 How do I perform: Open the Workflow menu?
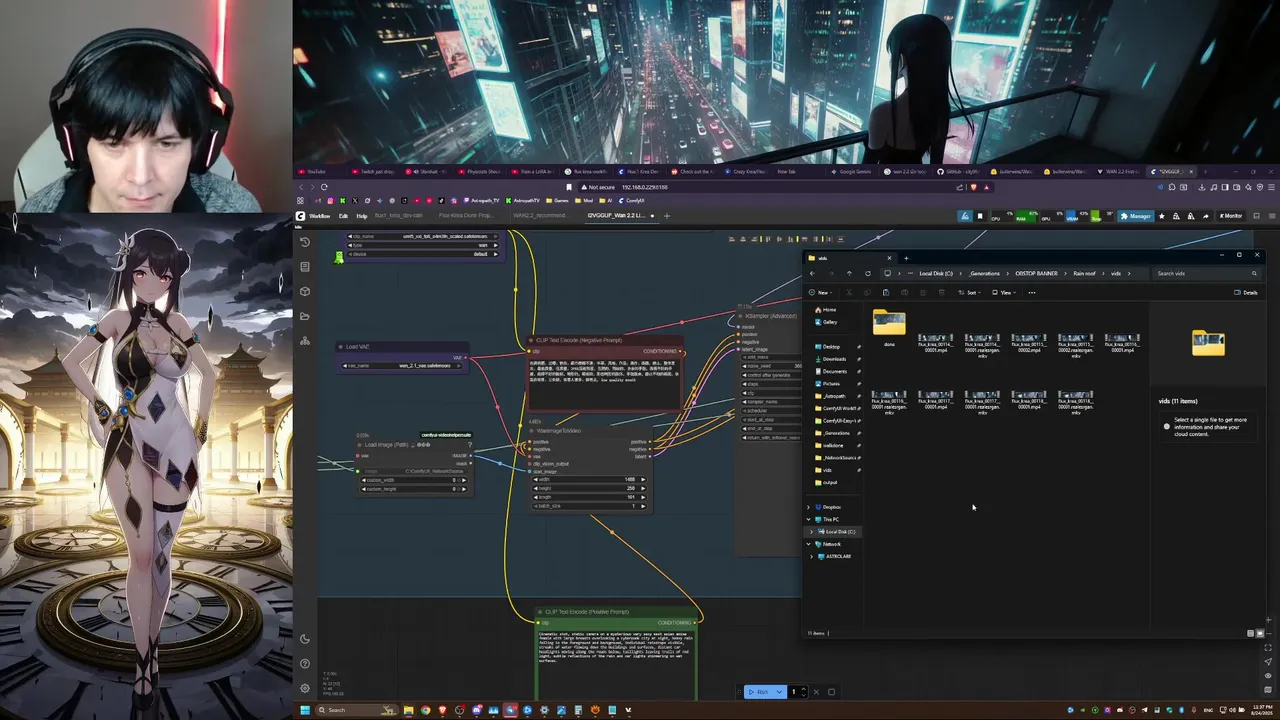coord(319,216)
